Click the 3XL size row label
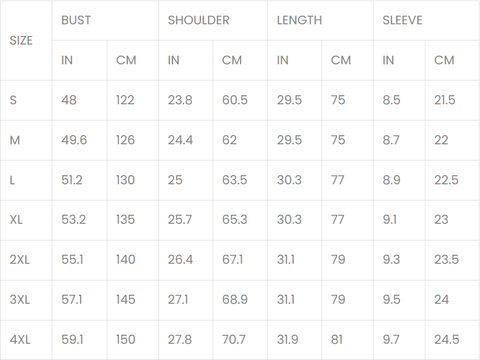 19,300
